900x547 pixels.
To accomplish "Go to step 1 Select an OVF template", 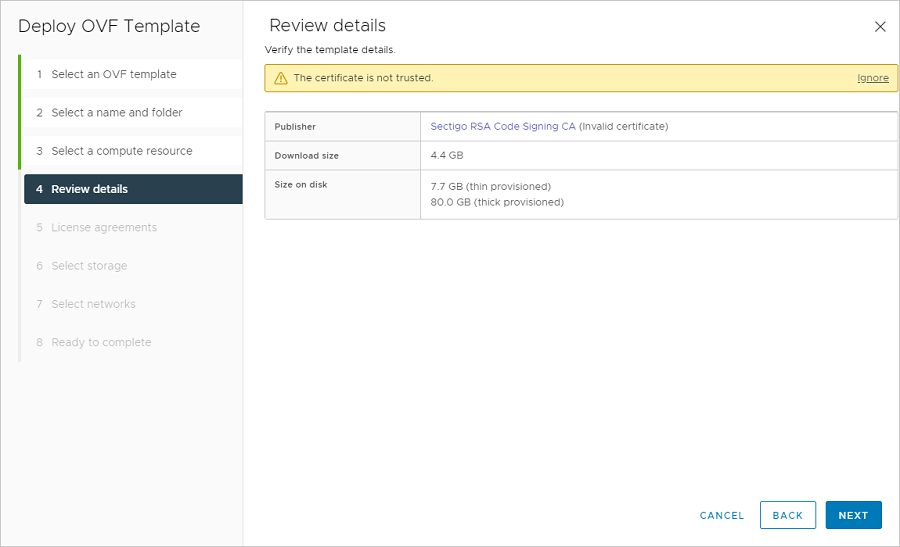I will coord(113,74).
